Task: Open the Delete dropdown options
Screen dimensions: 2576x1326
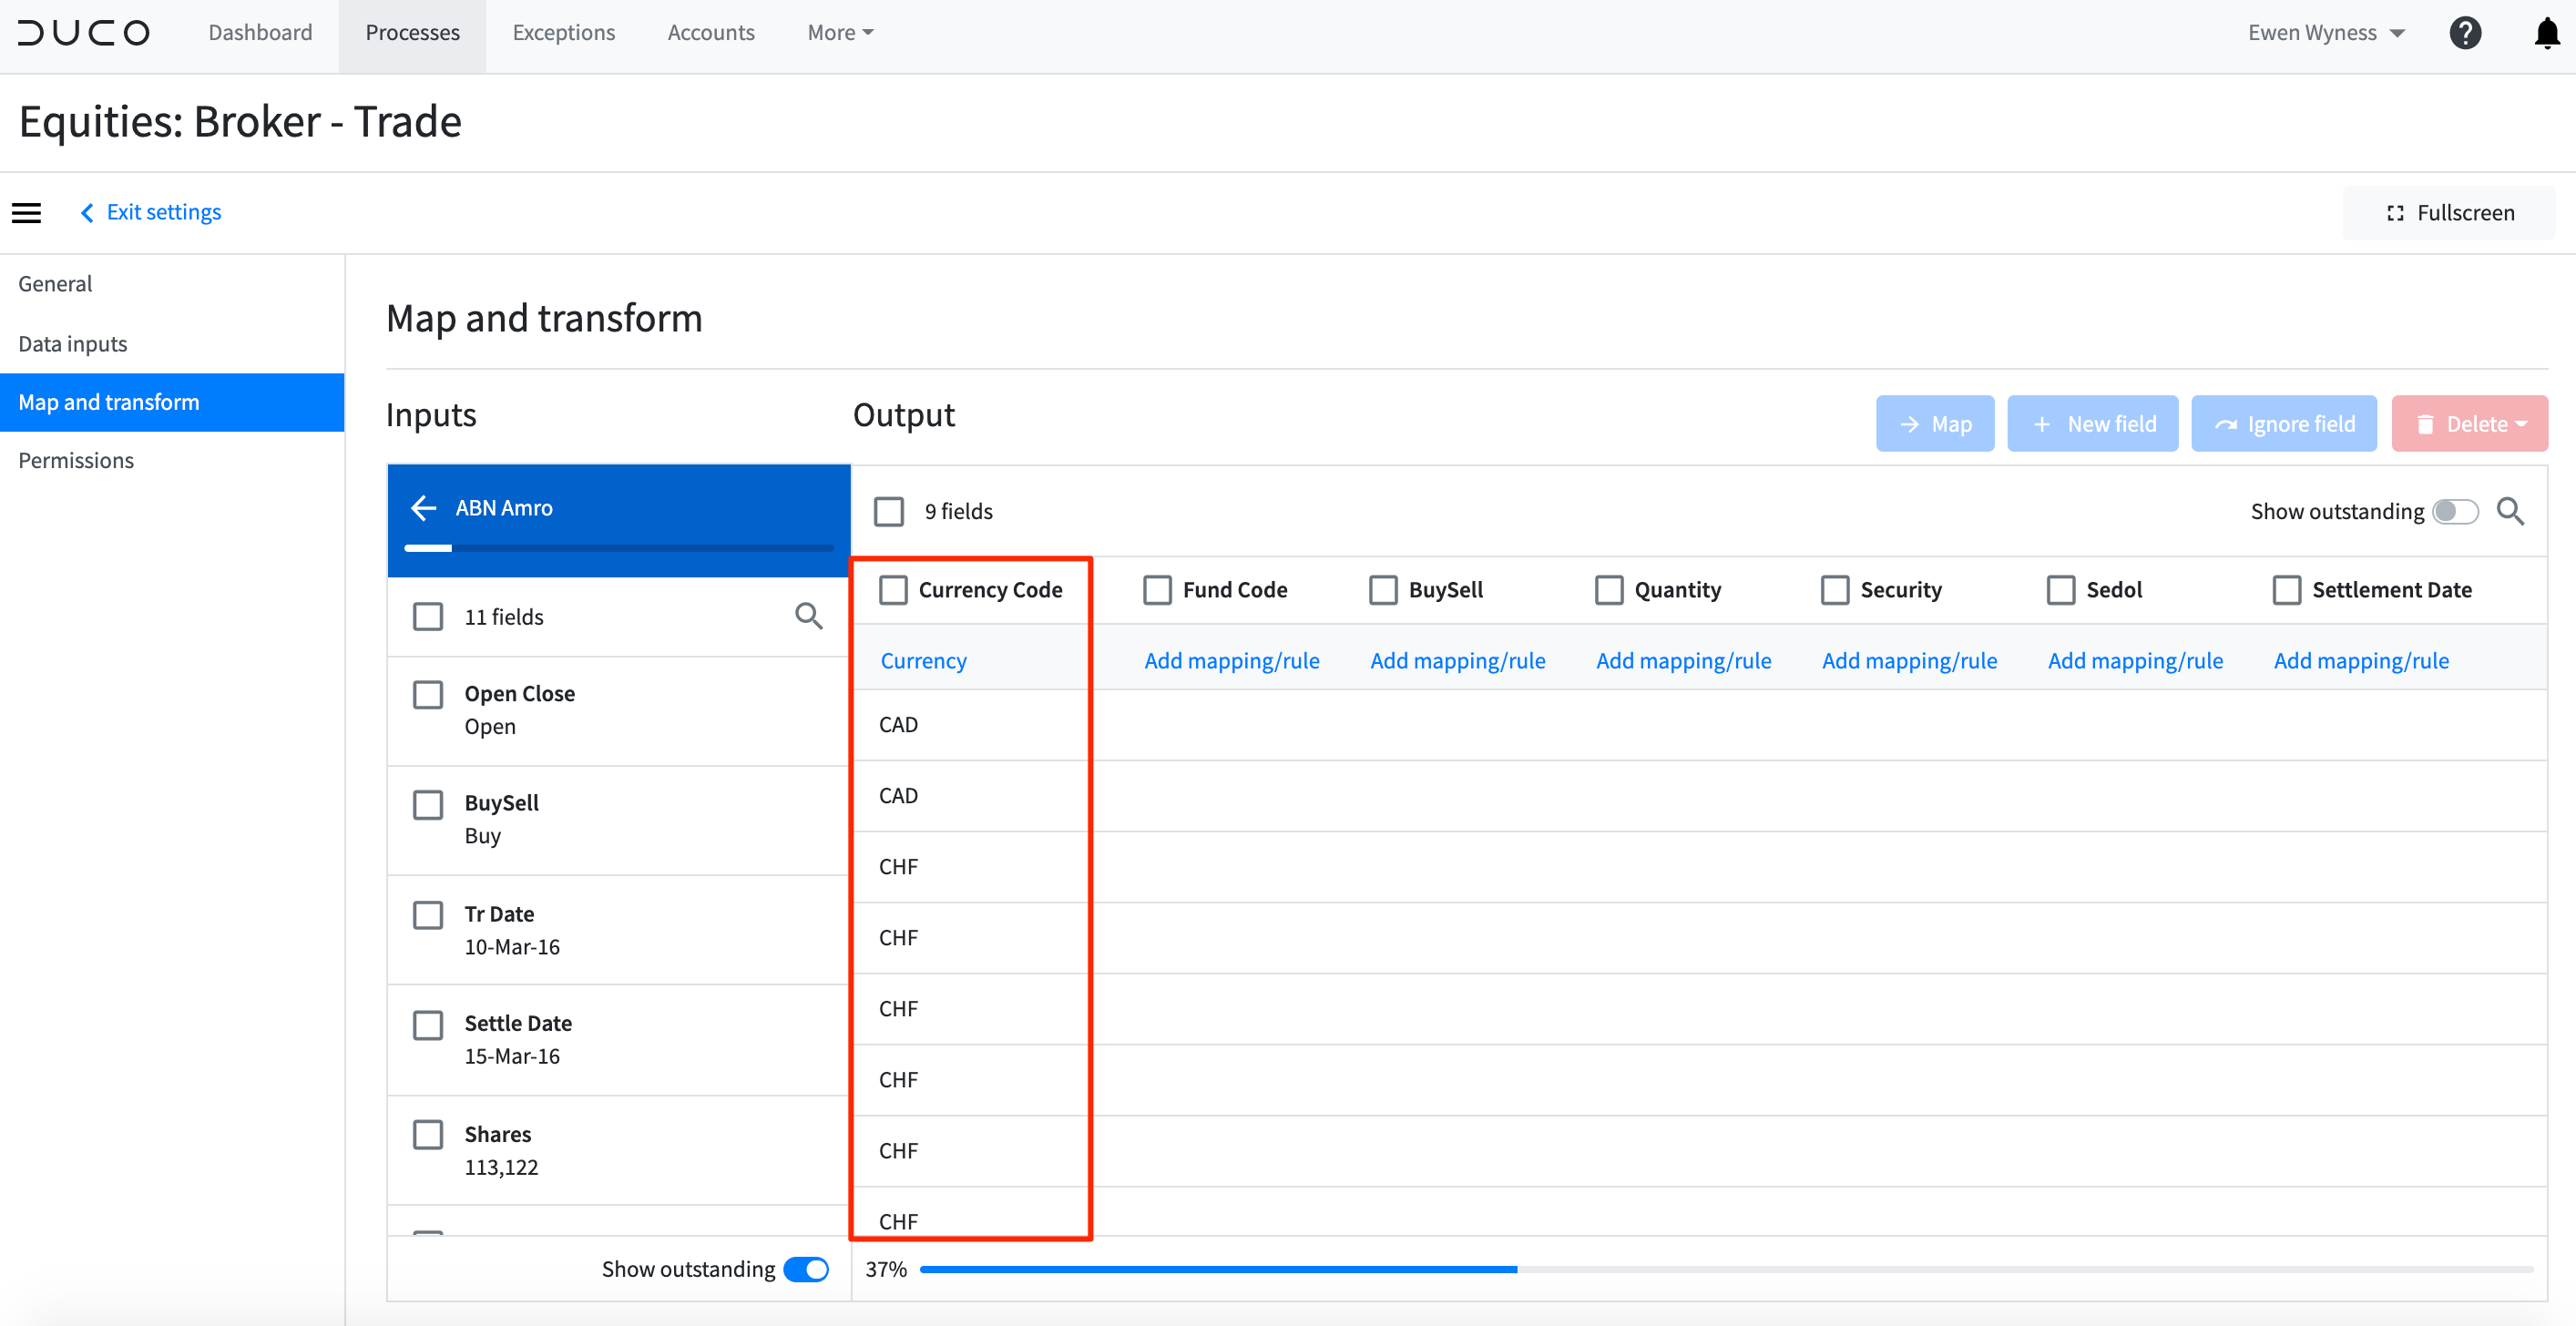Action: tap(2469, 423)
